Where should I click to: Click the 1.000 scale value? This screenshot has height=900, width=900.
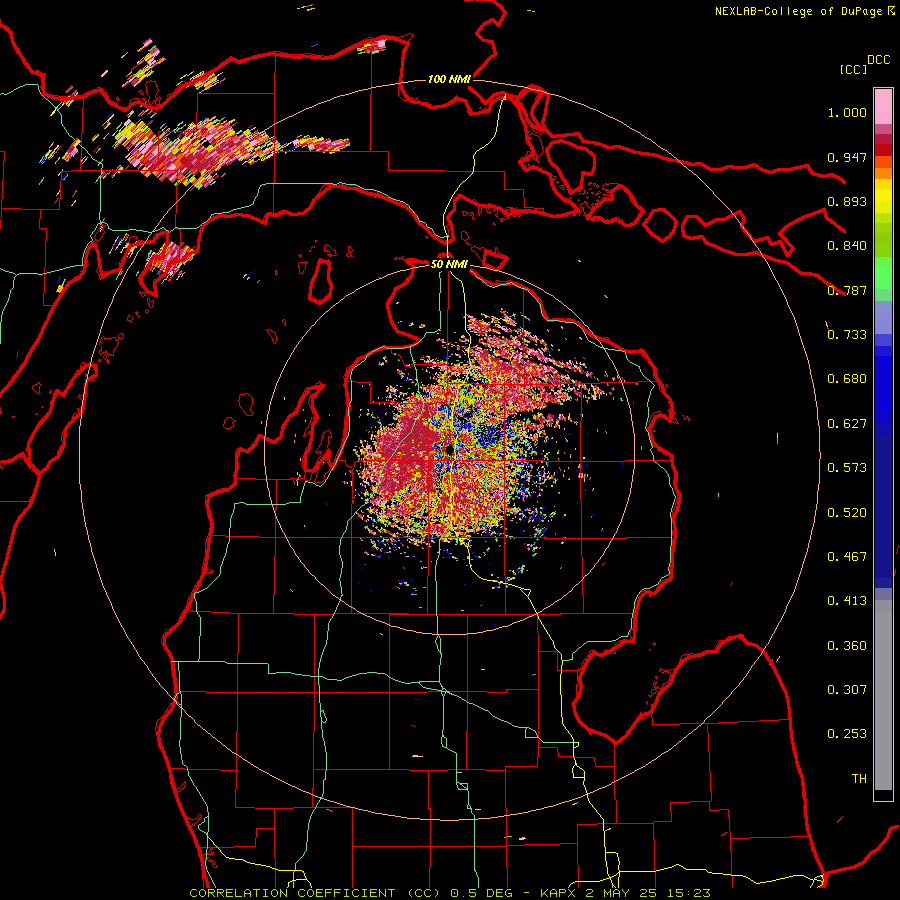click(x=847, y=112)
